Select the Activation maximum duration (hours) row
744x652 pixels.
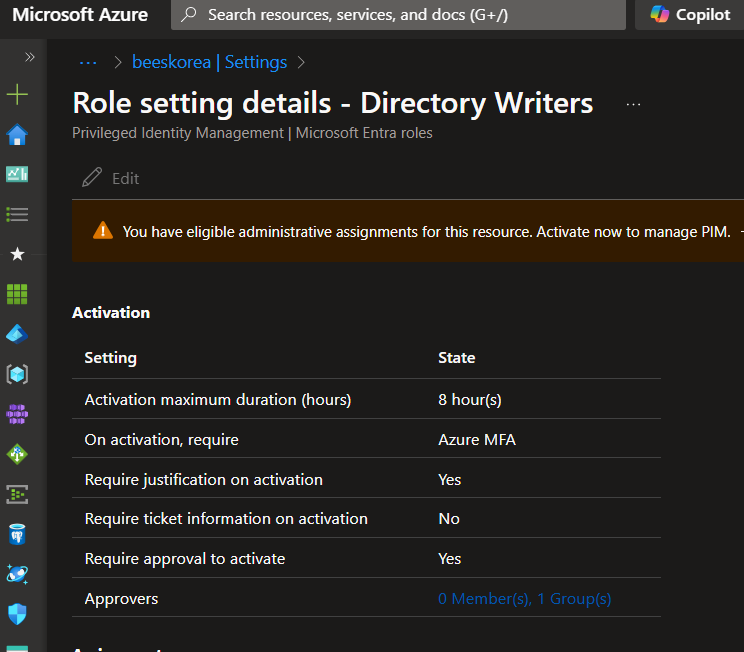(366, 399)
